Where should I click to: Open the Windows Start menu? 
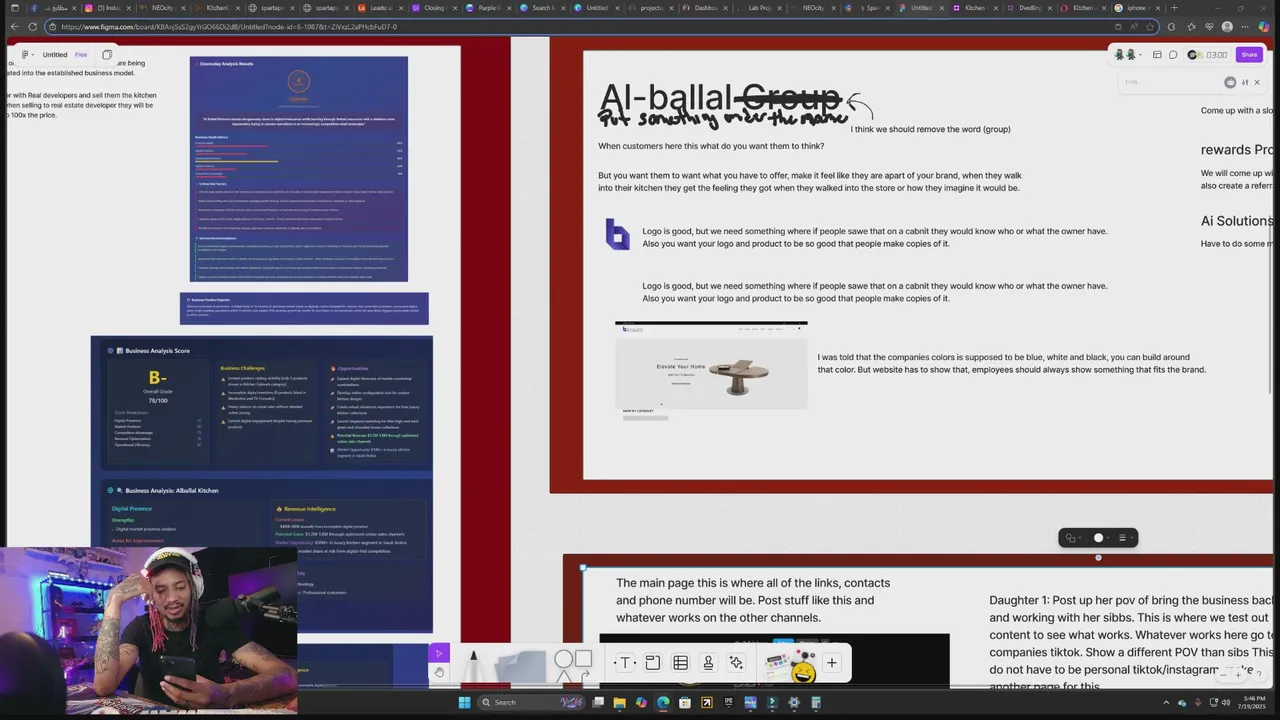463,702
